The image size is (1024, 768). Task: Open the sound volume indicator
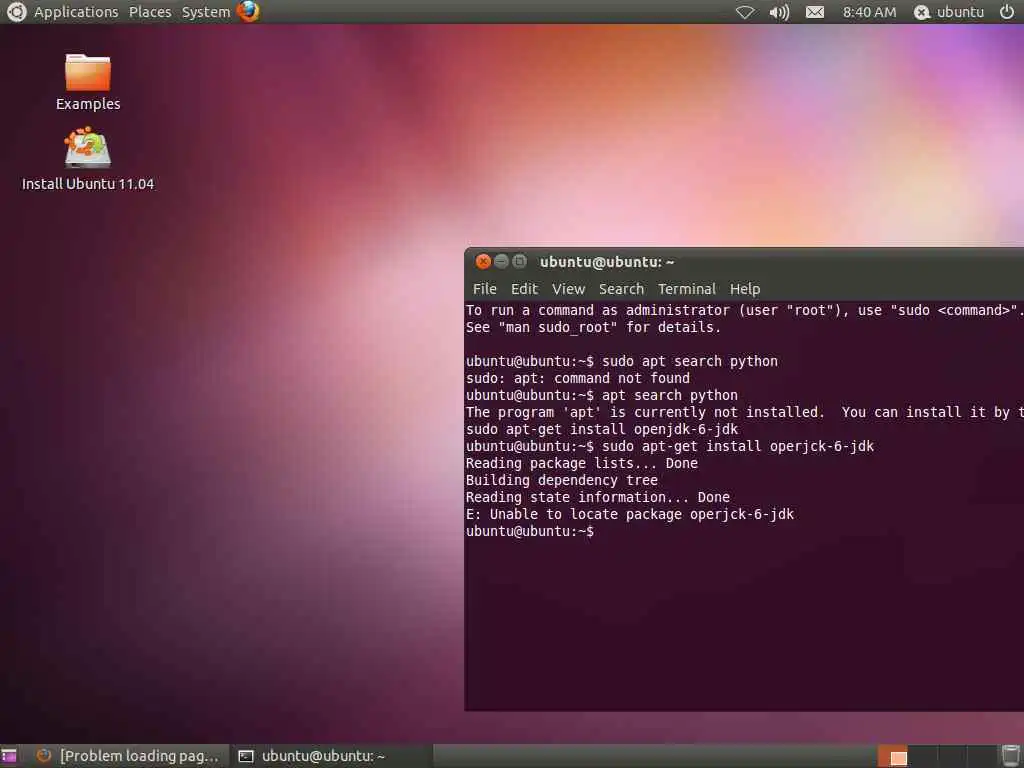click(x=779, y=12)
